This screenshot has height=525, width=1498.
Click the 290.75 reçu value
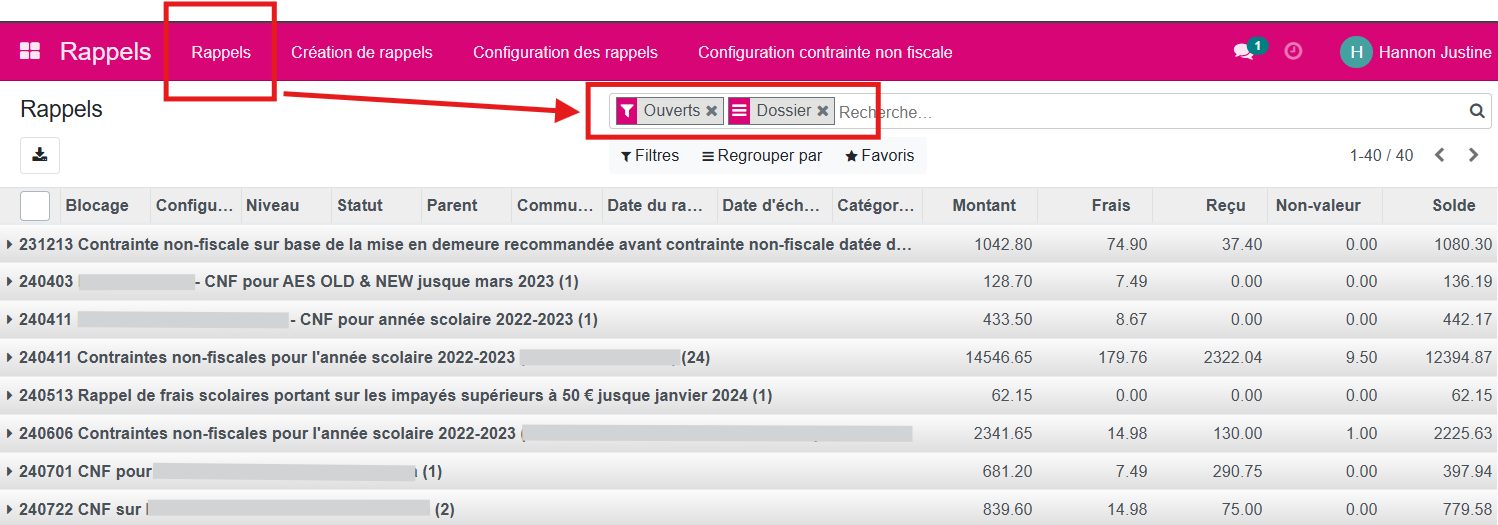[1237, 472]
